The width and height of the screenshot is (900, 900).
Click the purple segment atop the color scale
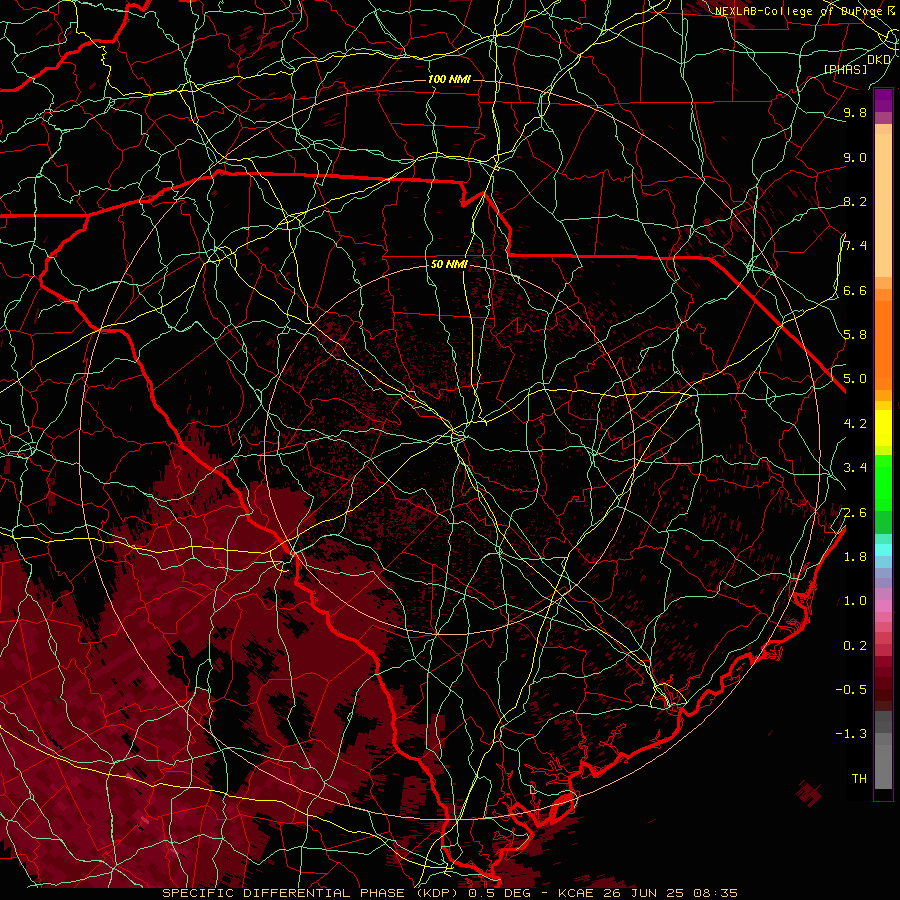click(883, 100)
